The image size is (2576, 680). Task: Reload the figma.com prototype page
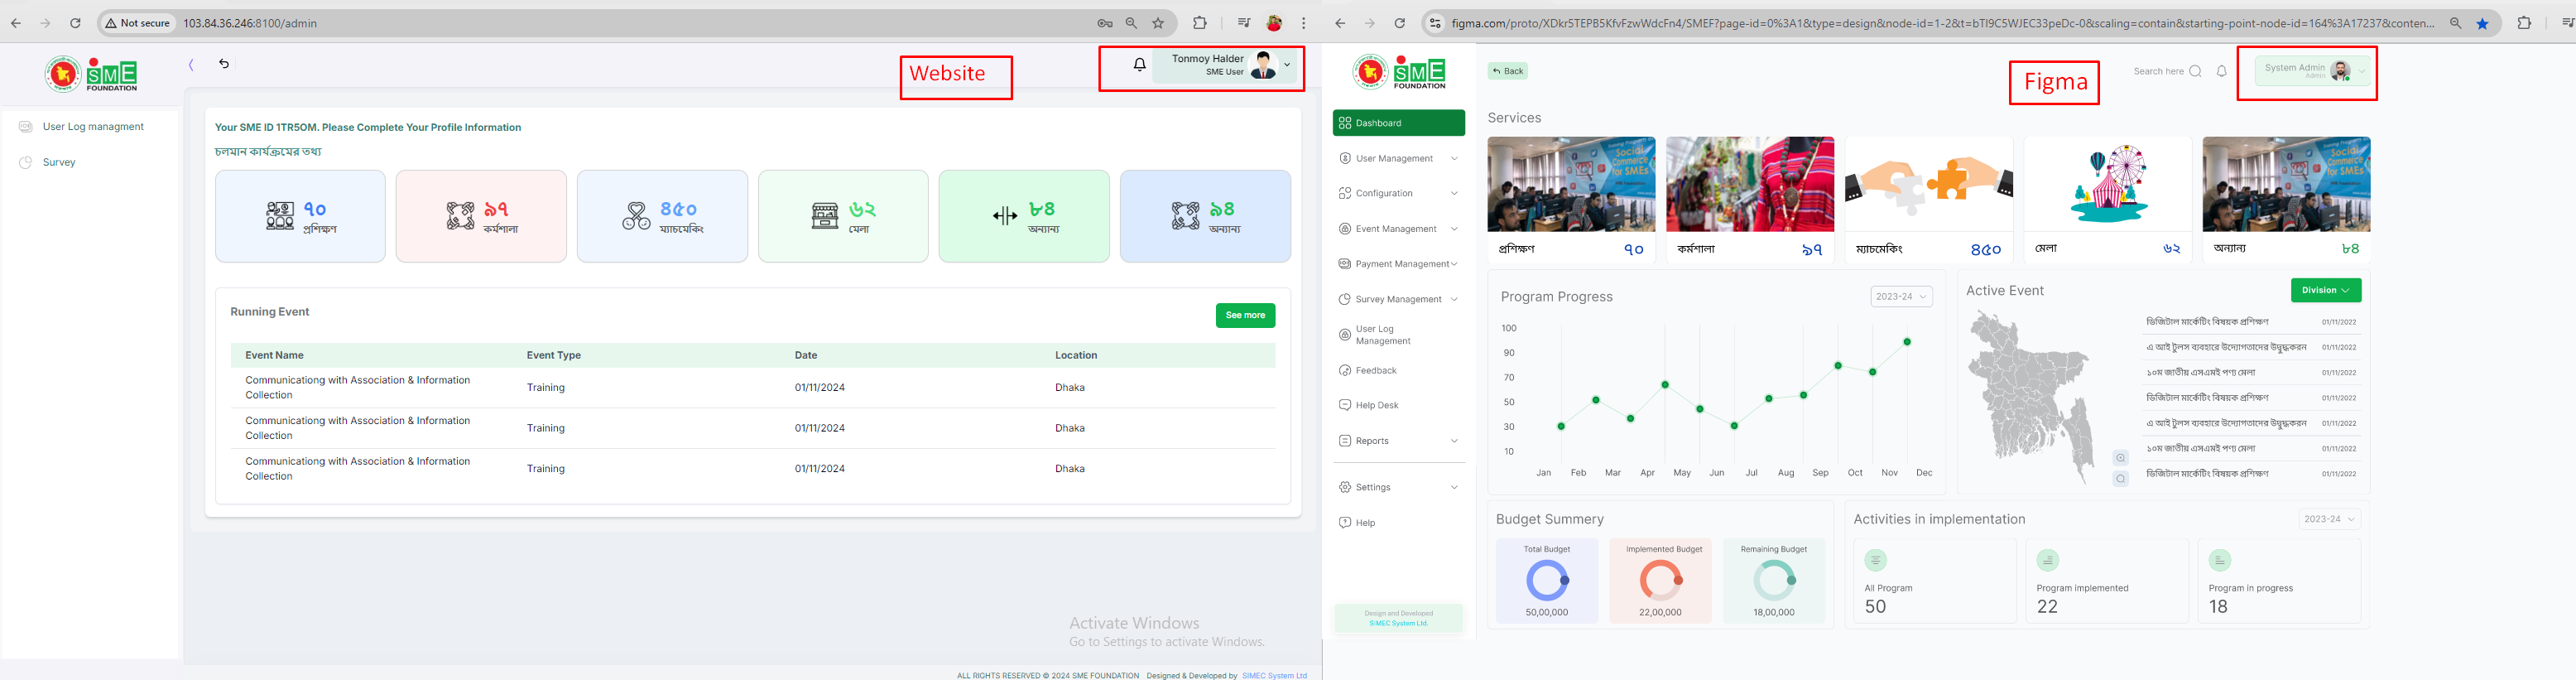1400,23
